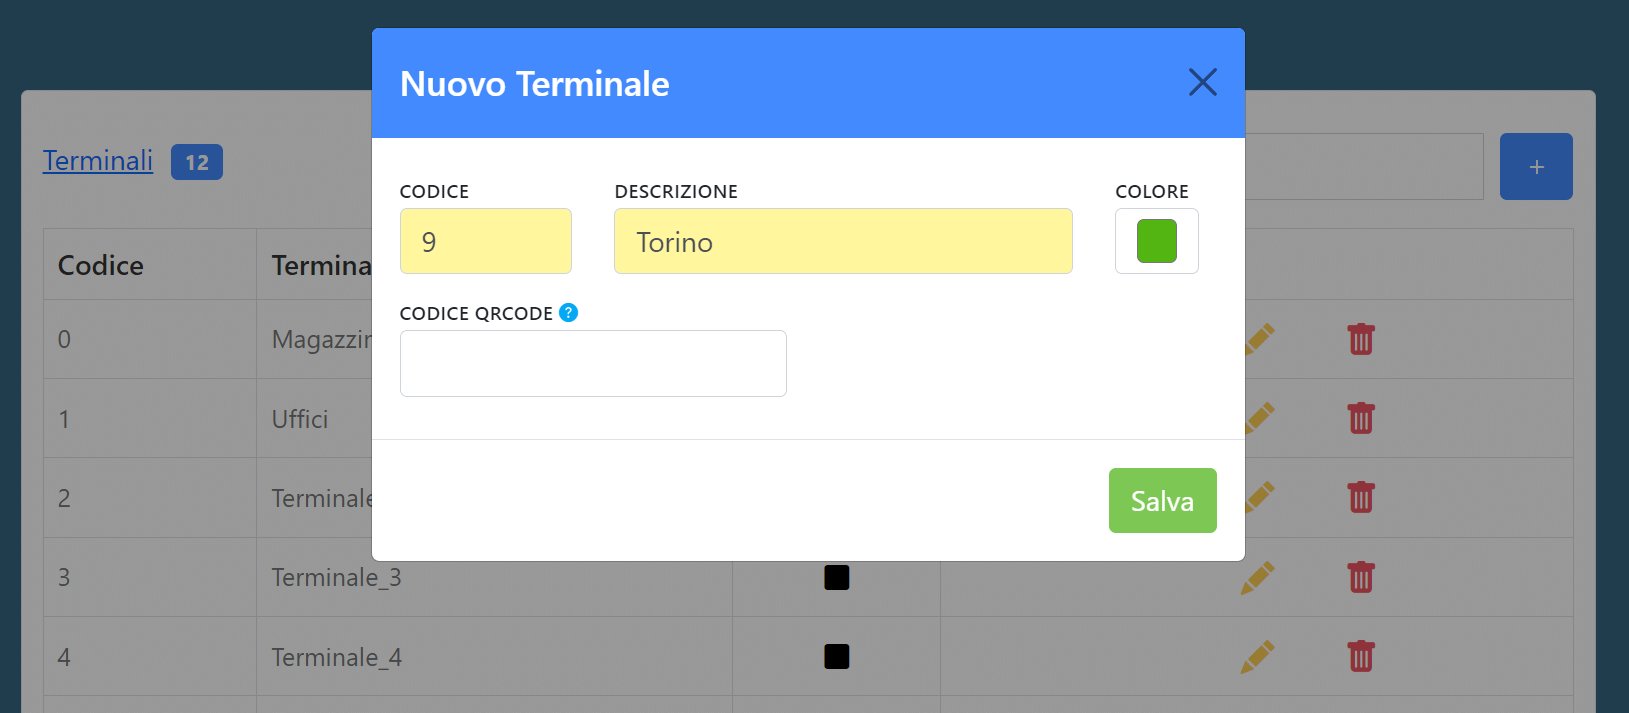The width and height of the screenshot is (1629, 713).
Task: Delete Terminale_3 using trash icon
Action: click(1360, 577)
